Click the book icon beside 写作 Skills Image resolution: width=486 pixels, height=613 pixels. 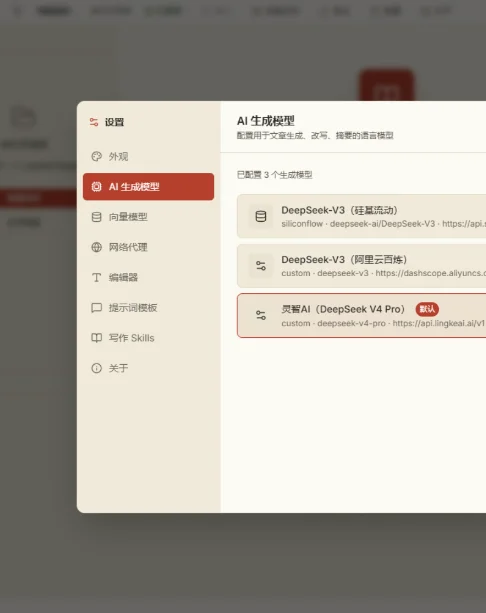click(x=96, y=338)
